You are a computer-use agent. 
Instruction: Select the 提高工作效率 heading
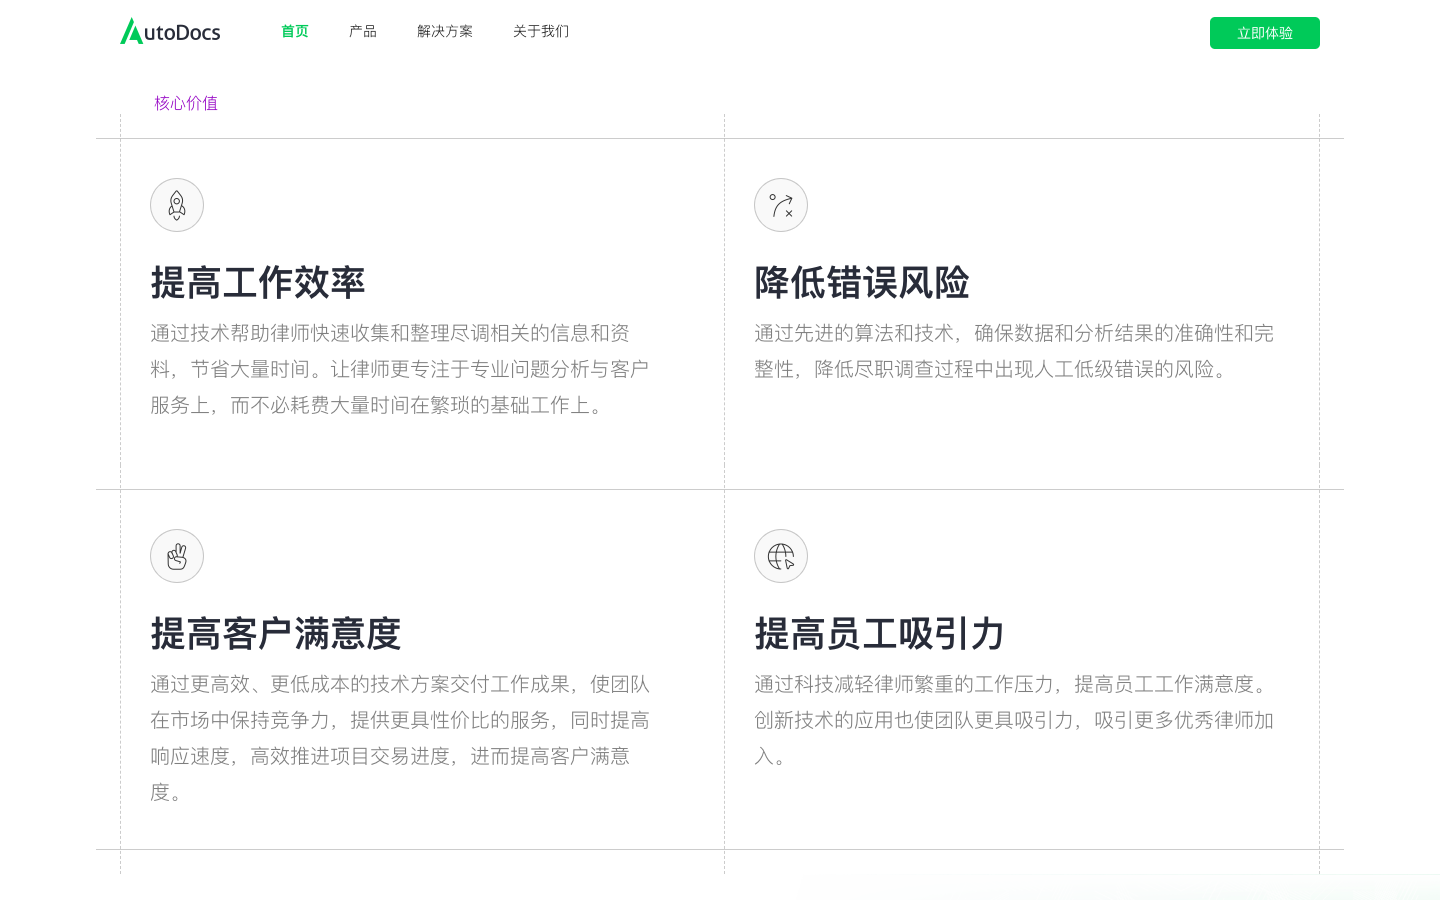coord(258,283)
